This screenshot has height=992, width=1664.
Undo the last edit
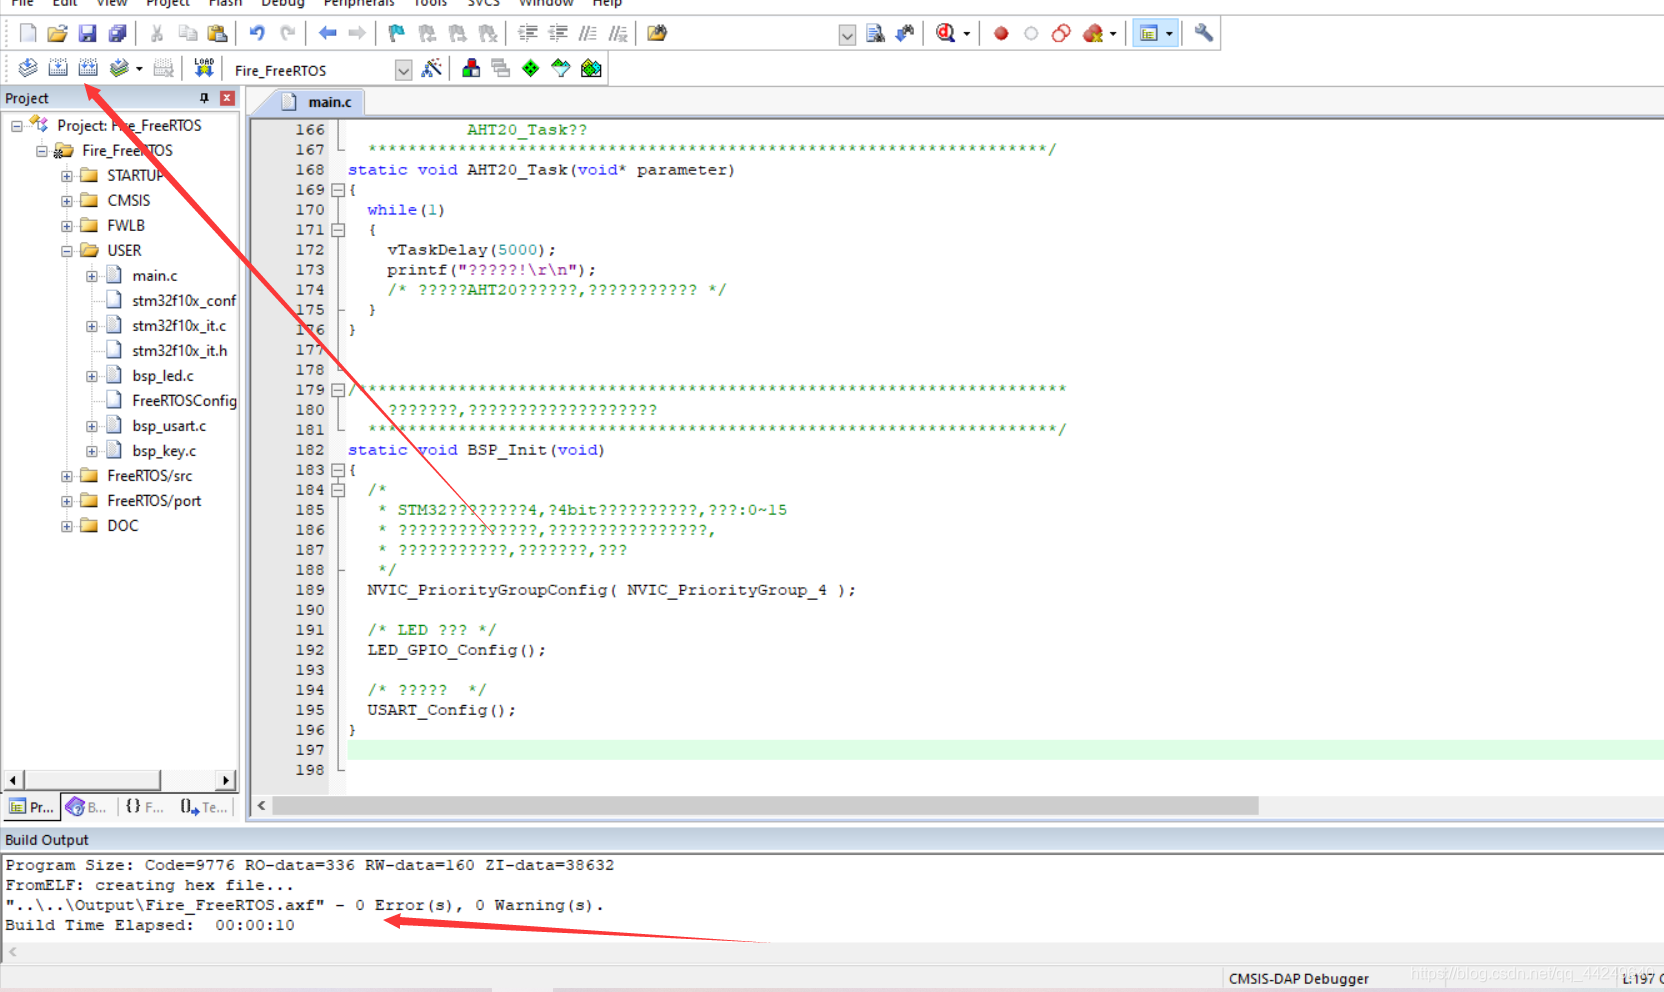click(257, 33)
